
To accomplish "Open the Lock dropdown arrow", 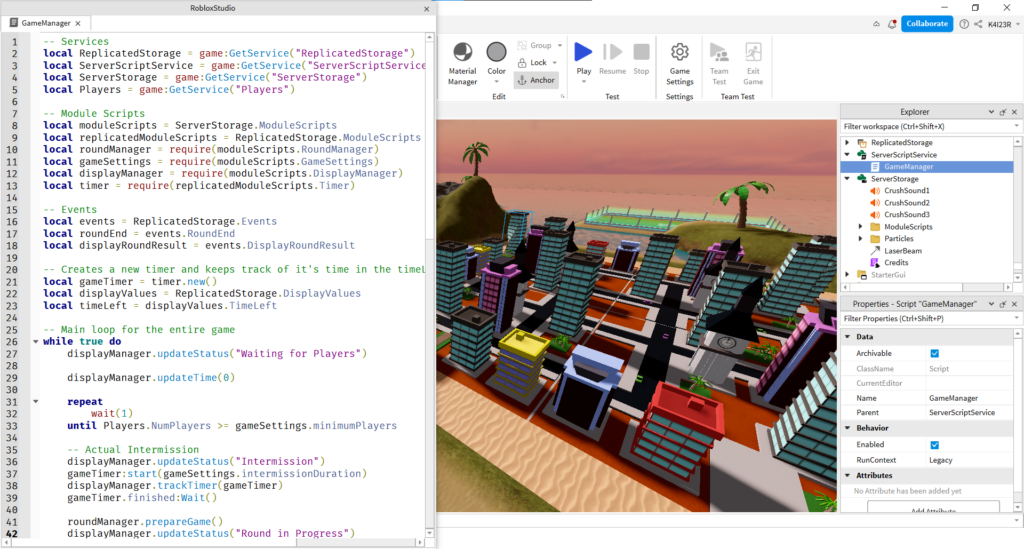I will coord(555,63).
